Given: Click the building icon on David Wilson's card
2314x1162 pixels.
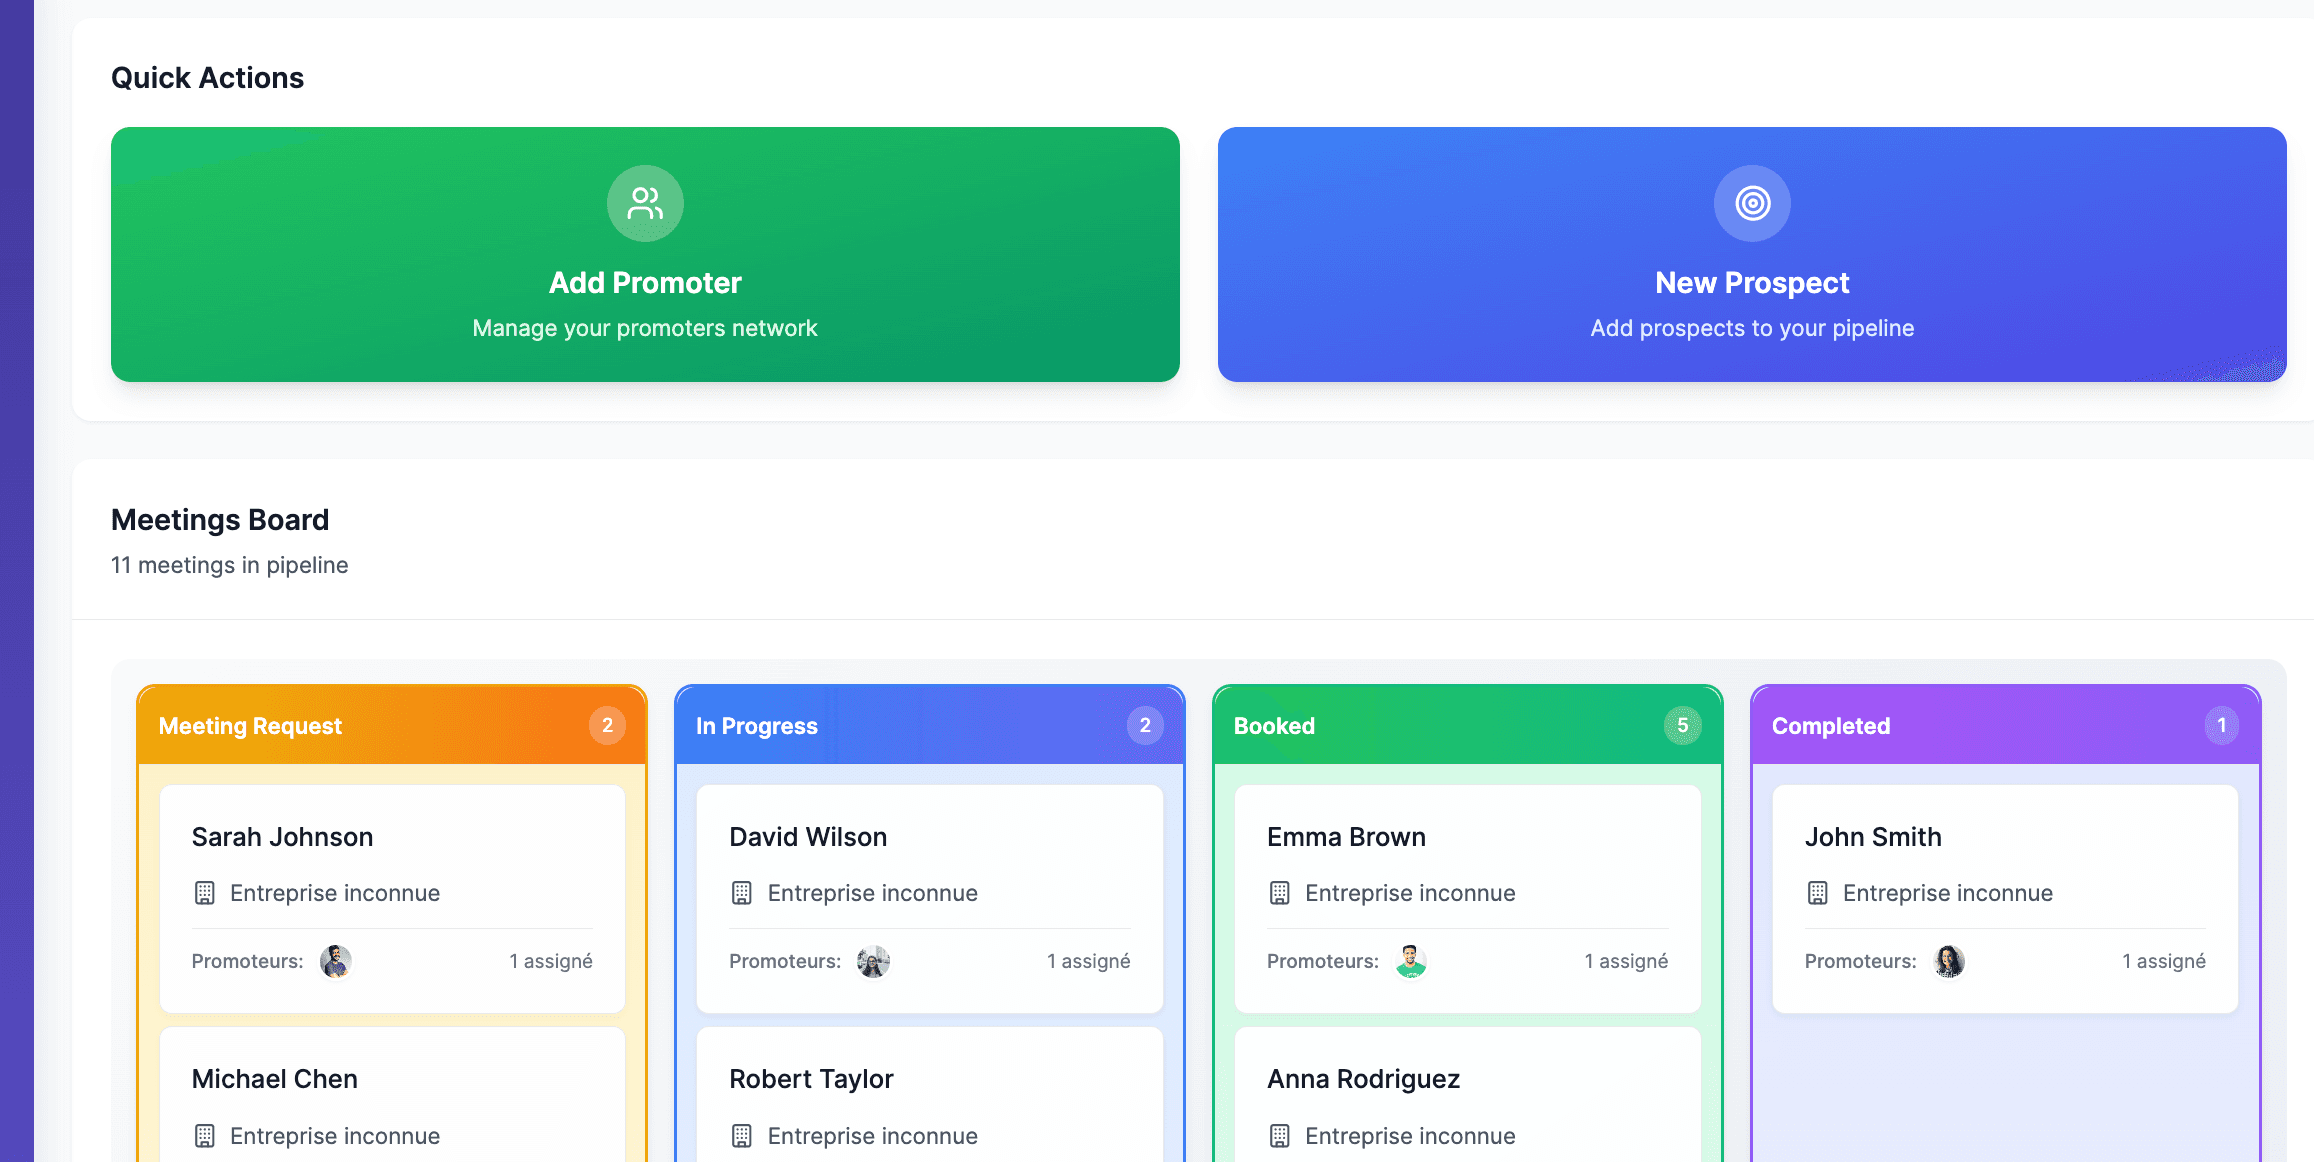Looking at the screenshot, I should coord(742,893).
